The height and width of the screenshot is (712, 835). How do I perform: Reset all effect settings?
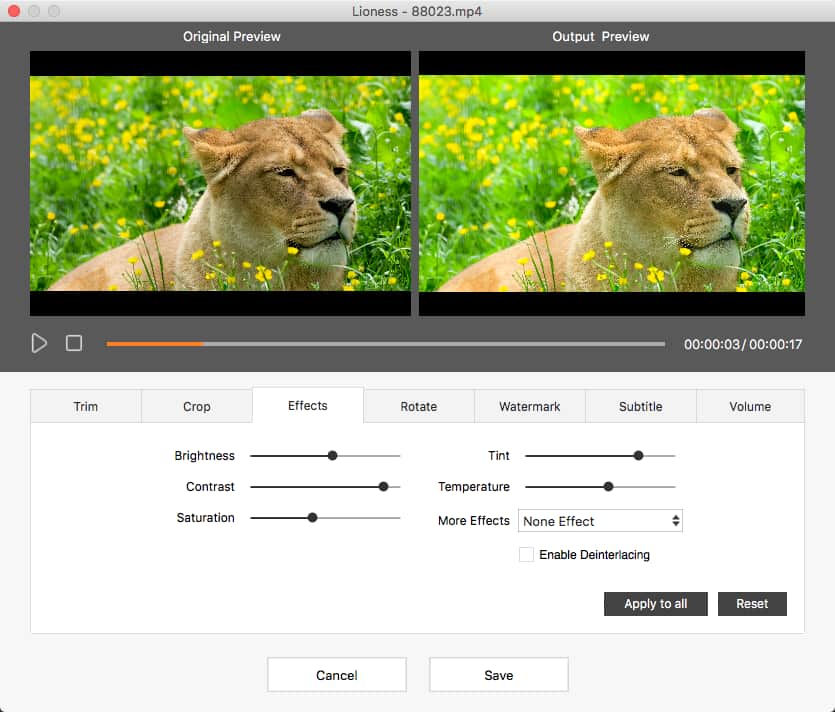click(752, 604)
